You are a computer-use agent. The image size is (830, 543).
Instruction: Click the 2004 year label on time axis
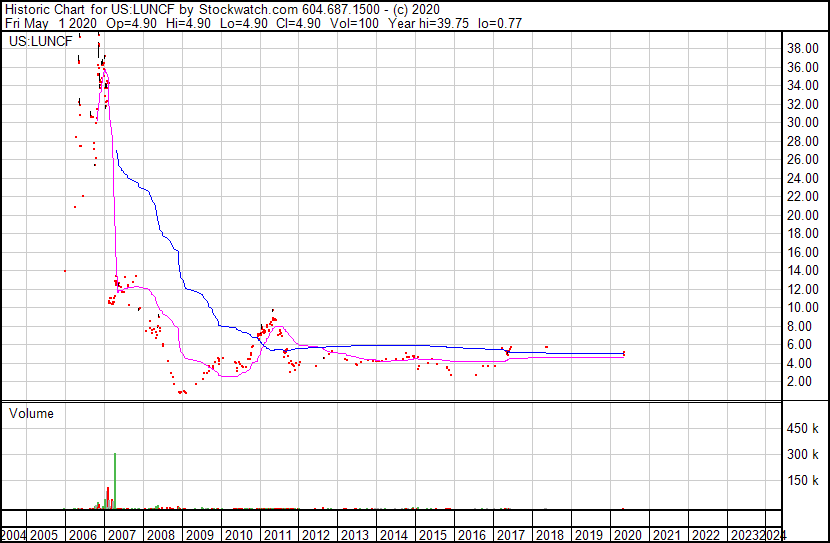(15, 535)
